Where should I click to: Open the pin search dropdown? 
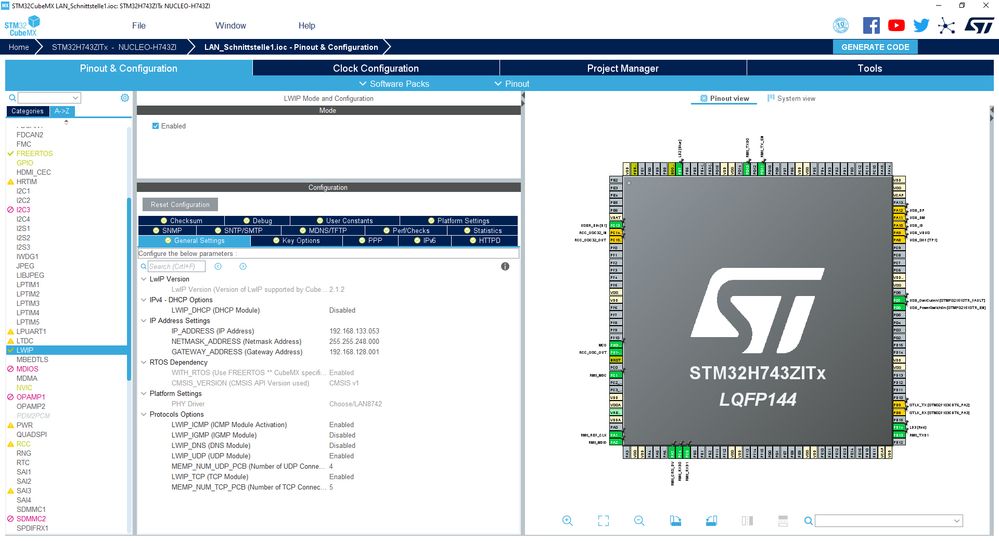coord(956,521)
